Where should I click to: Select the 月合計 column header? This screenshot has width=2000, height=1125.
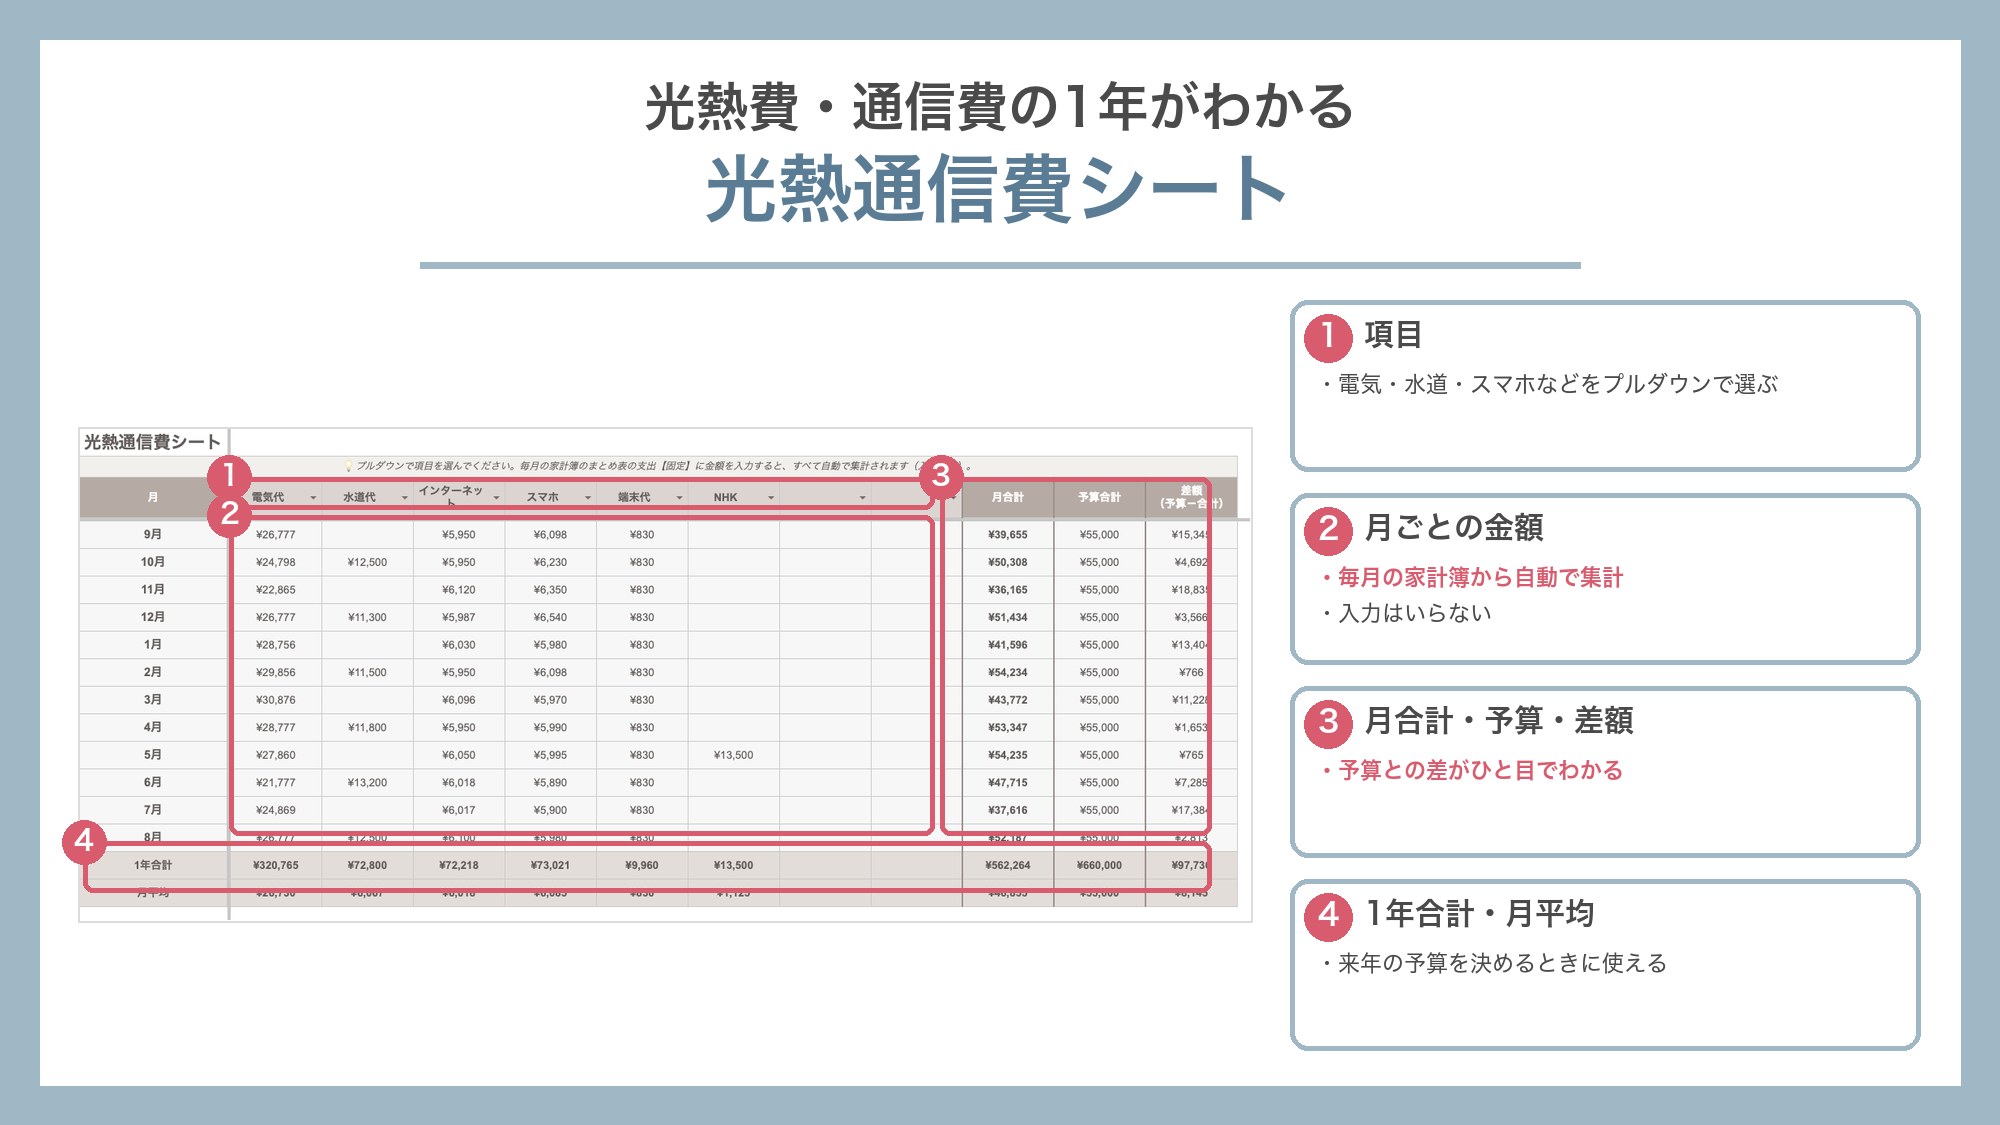tap(1007, 497)
